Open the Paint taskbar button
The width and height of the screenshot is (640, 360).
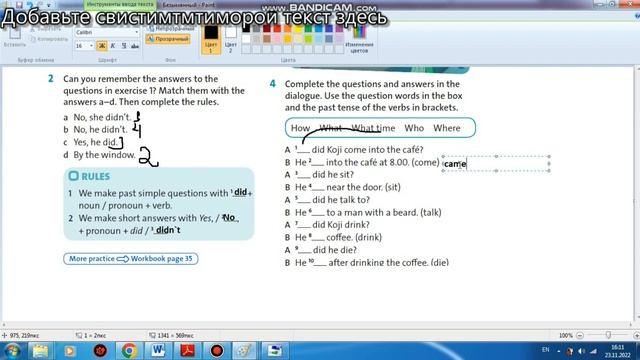pyautogui.click(x=245, y=351)
